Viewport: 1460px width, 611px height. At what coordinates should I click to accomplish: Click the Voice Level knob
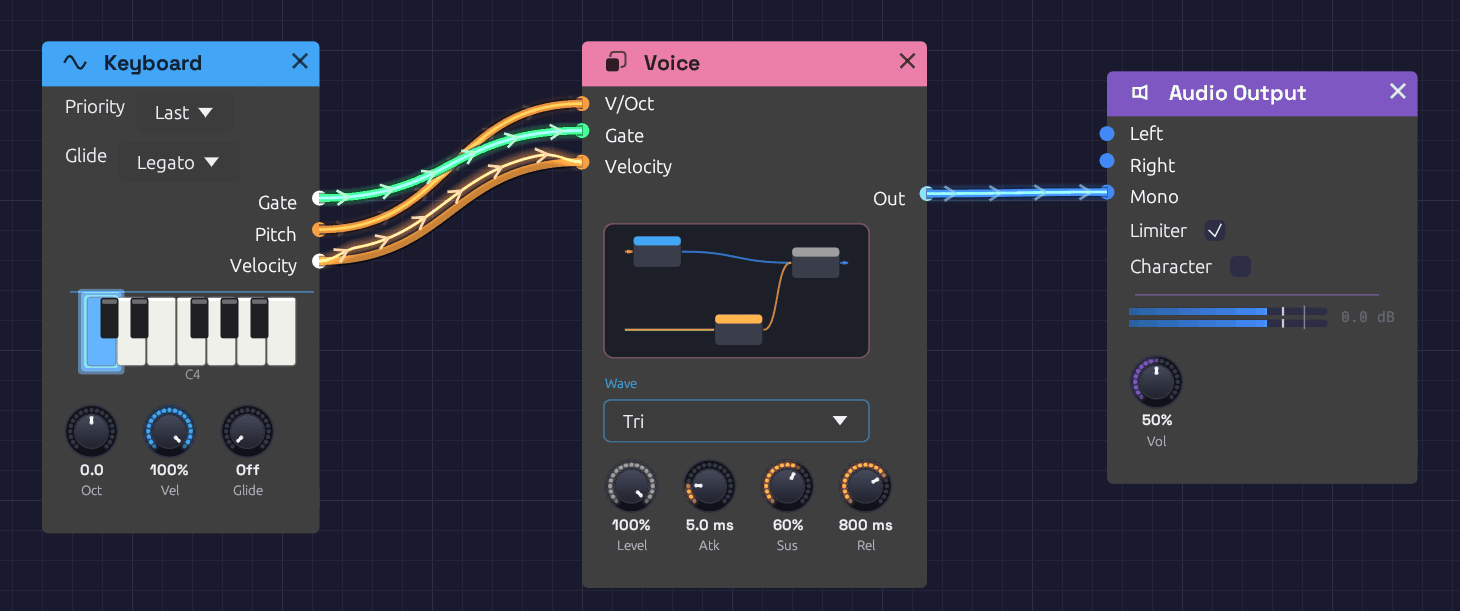(x=631, y=486)
